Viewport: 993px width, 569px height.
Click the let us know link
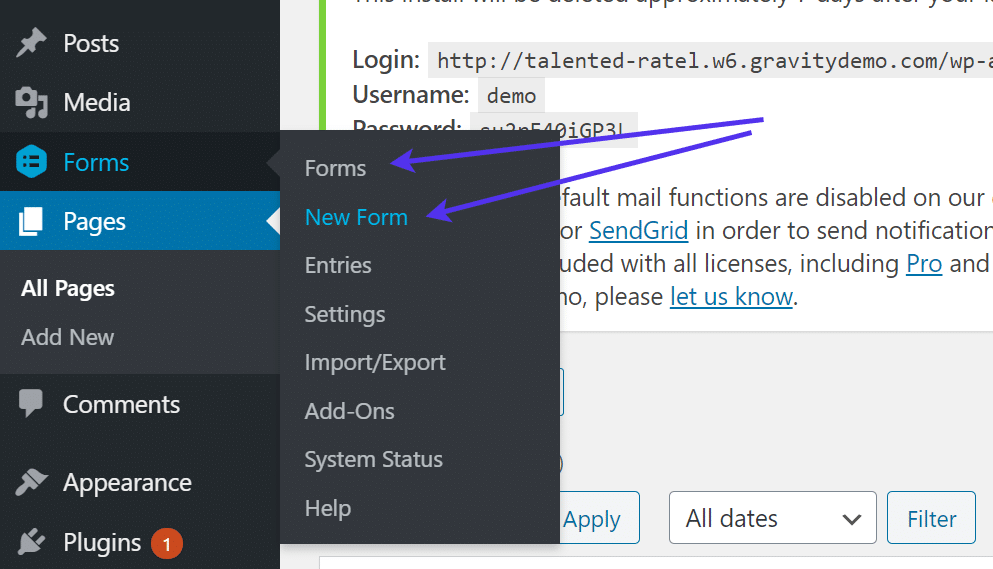731,296
